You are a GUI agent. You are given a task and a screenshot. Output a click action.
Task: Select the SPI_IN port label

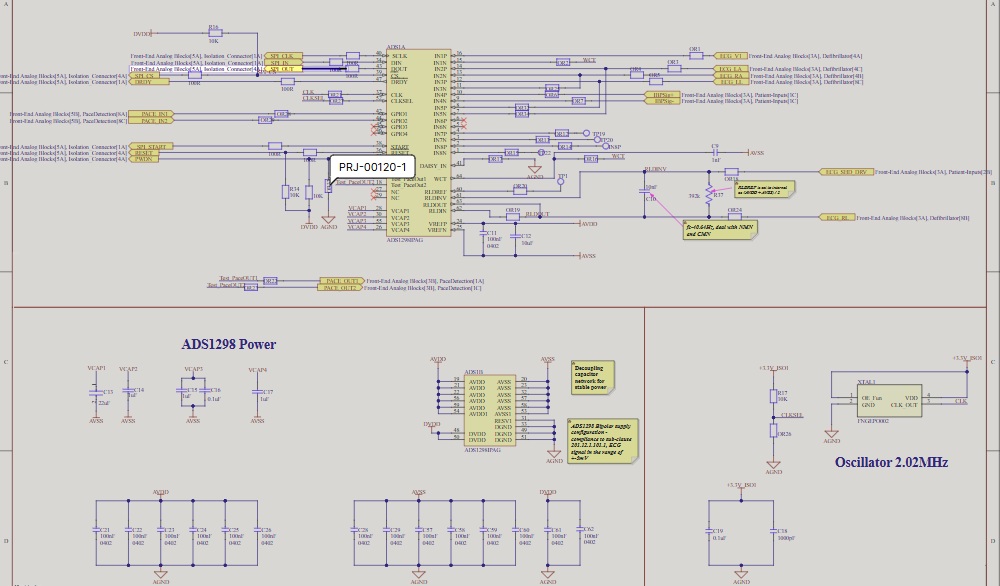coord(283,62)
